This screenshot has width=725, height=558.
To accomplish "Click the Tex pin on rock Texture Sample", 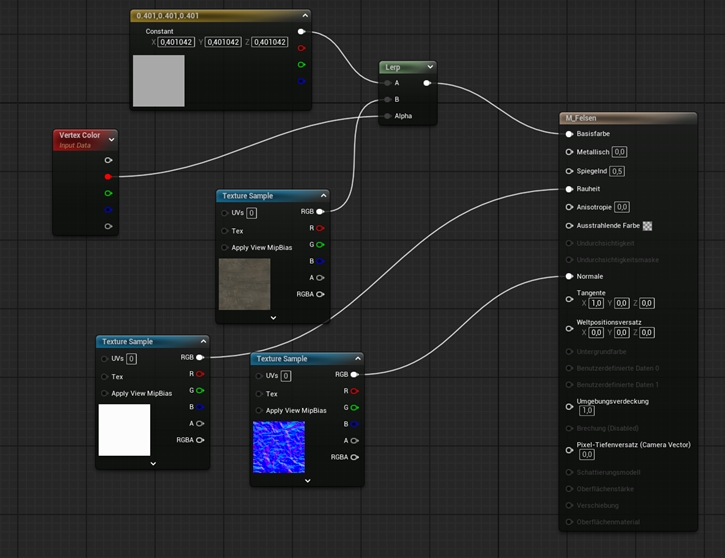I will (225, 229).
